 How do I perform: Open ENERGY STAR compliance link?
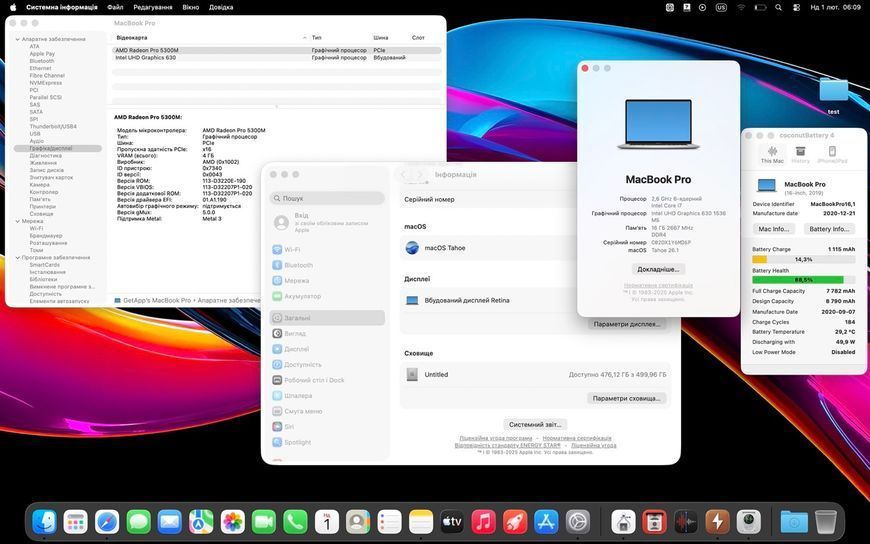pos(507,445)
